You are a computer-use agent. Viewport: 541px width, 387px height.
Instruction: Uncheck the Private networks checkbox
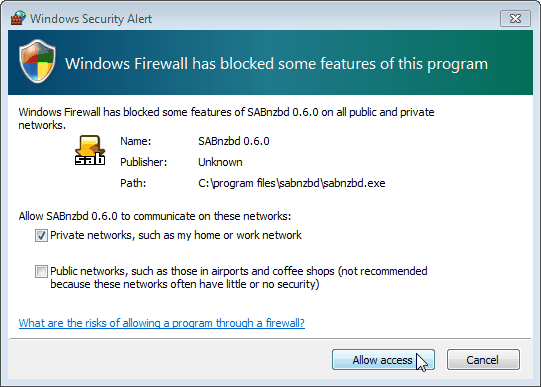(41, 236)
